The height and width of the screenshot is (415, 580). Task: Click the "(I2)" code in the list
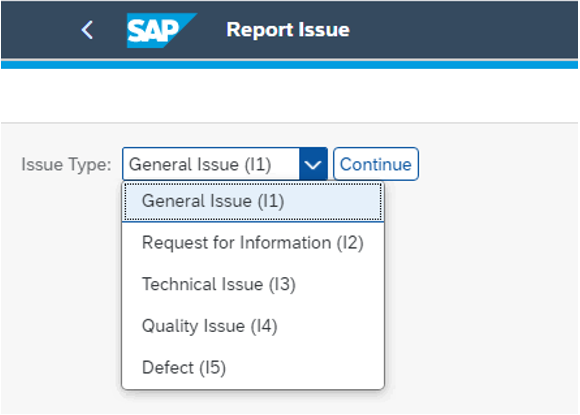350,243
